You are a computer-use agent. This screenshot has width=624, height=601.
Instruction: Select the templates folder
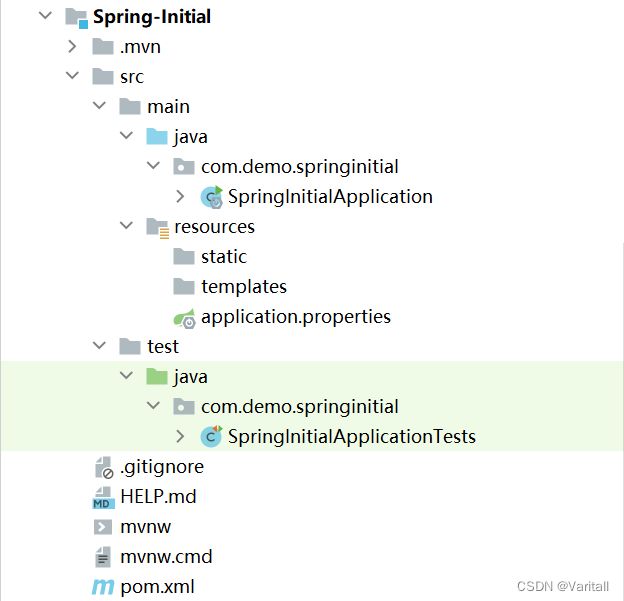tap(243, 287)
